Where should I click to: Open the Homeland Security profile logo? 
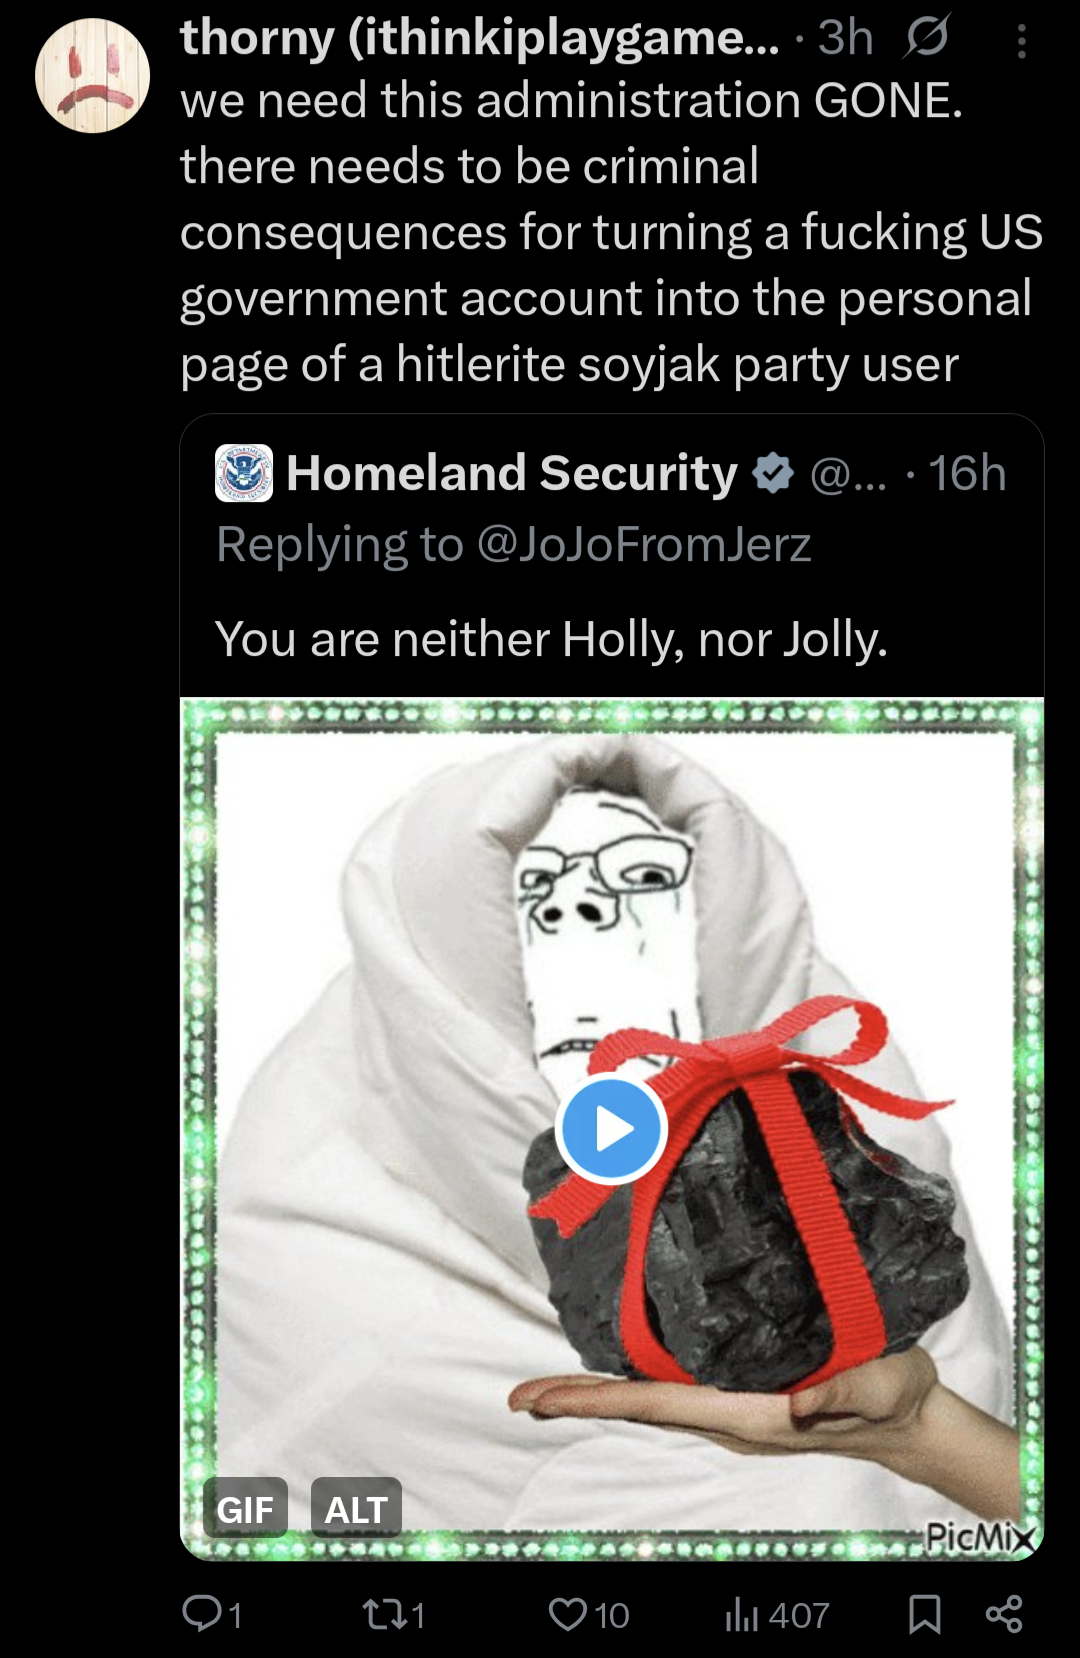coord(244,473)
